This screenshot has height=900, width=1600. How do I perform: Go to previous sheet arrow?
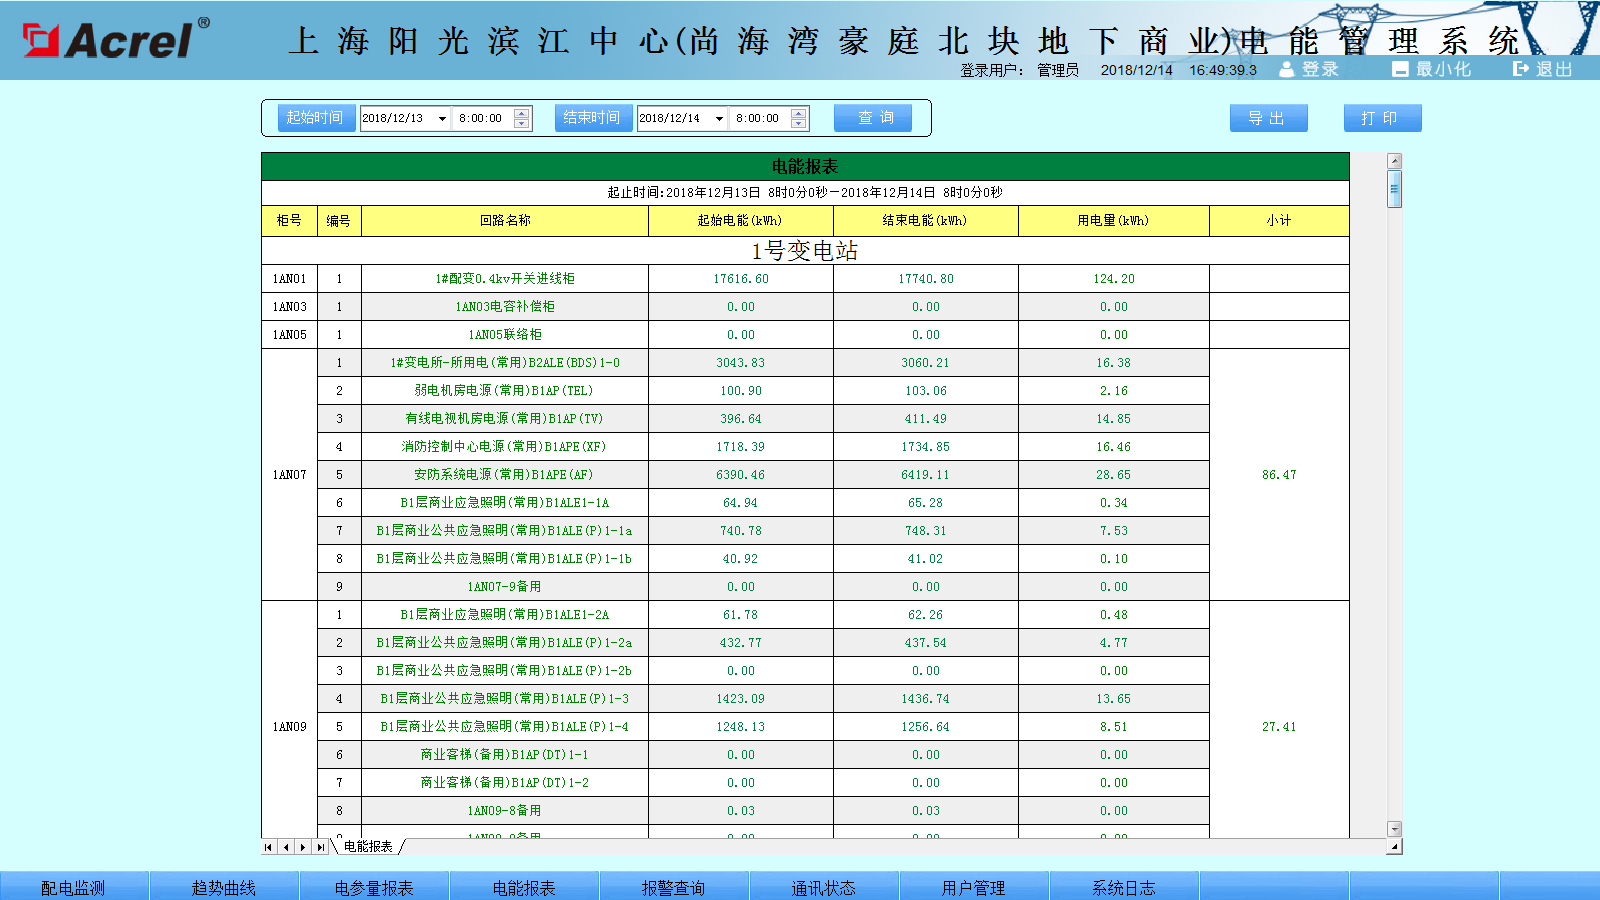pos(286,847)
